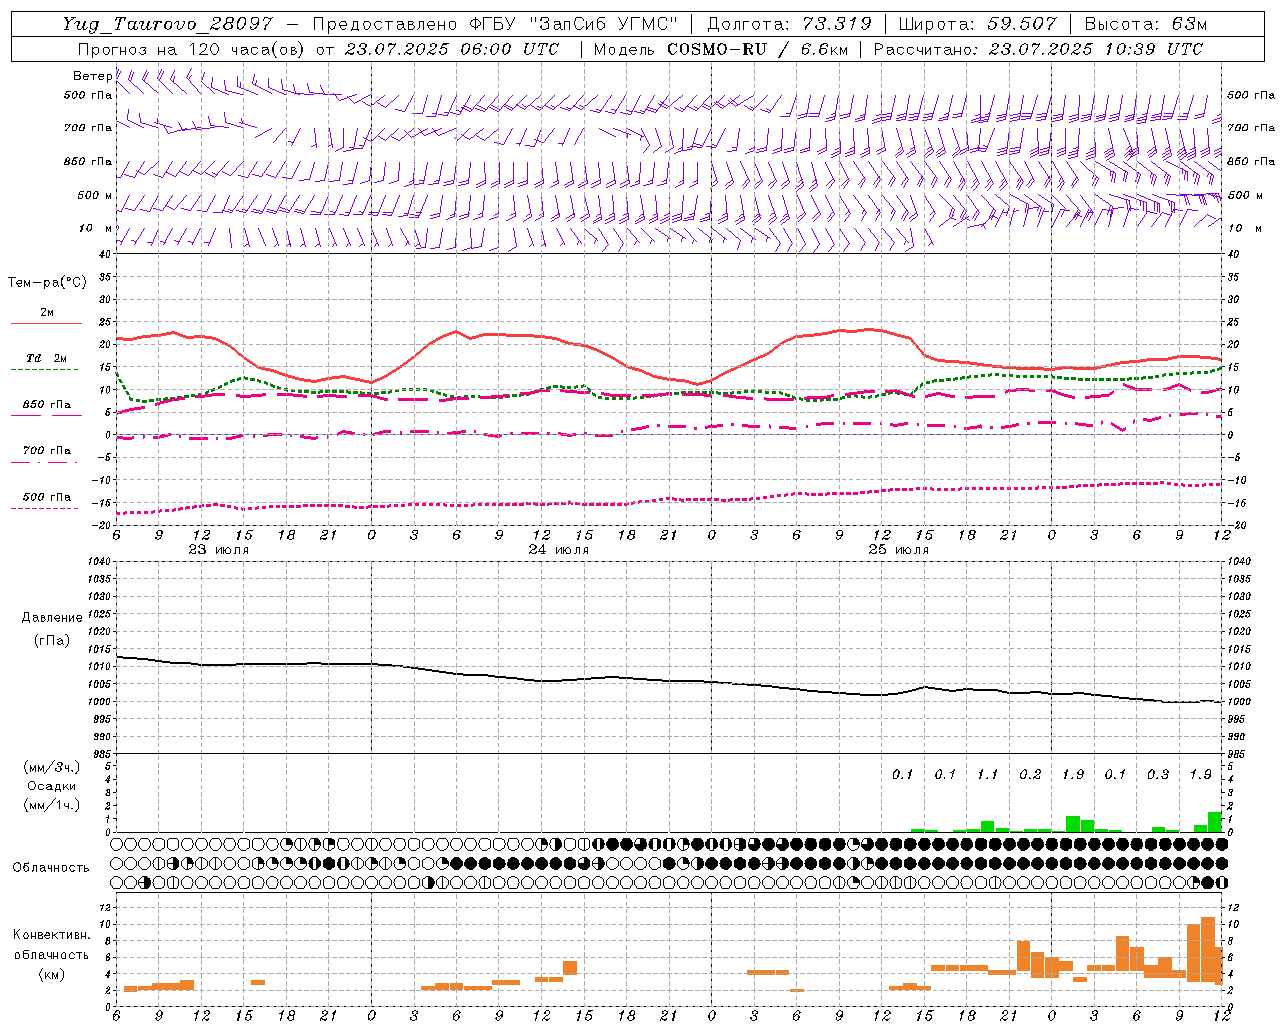Click the 23 июля date label
This screenshot has height=1024, width=1280.
[x=219, y=550]
